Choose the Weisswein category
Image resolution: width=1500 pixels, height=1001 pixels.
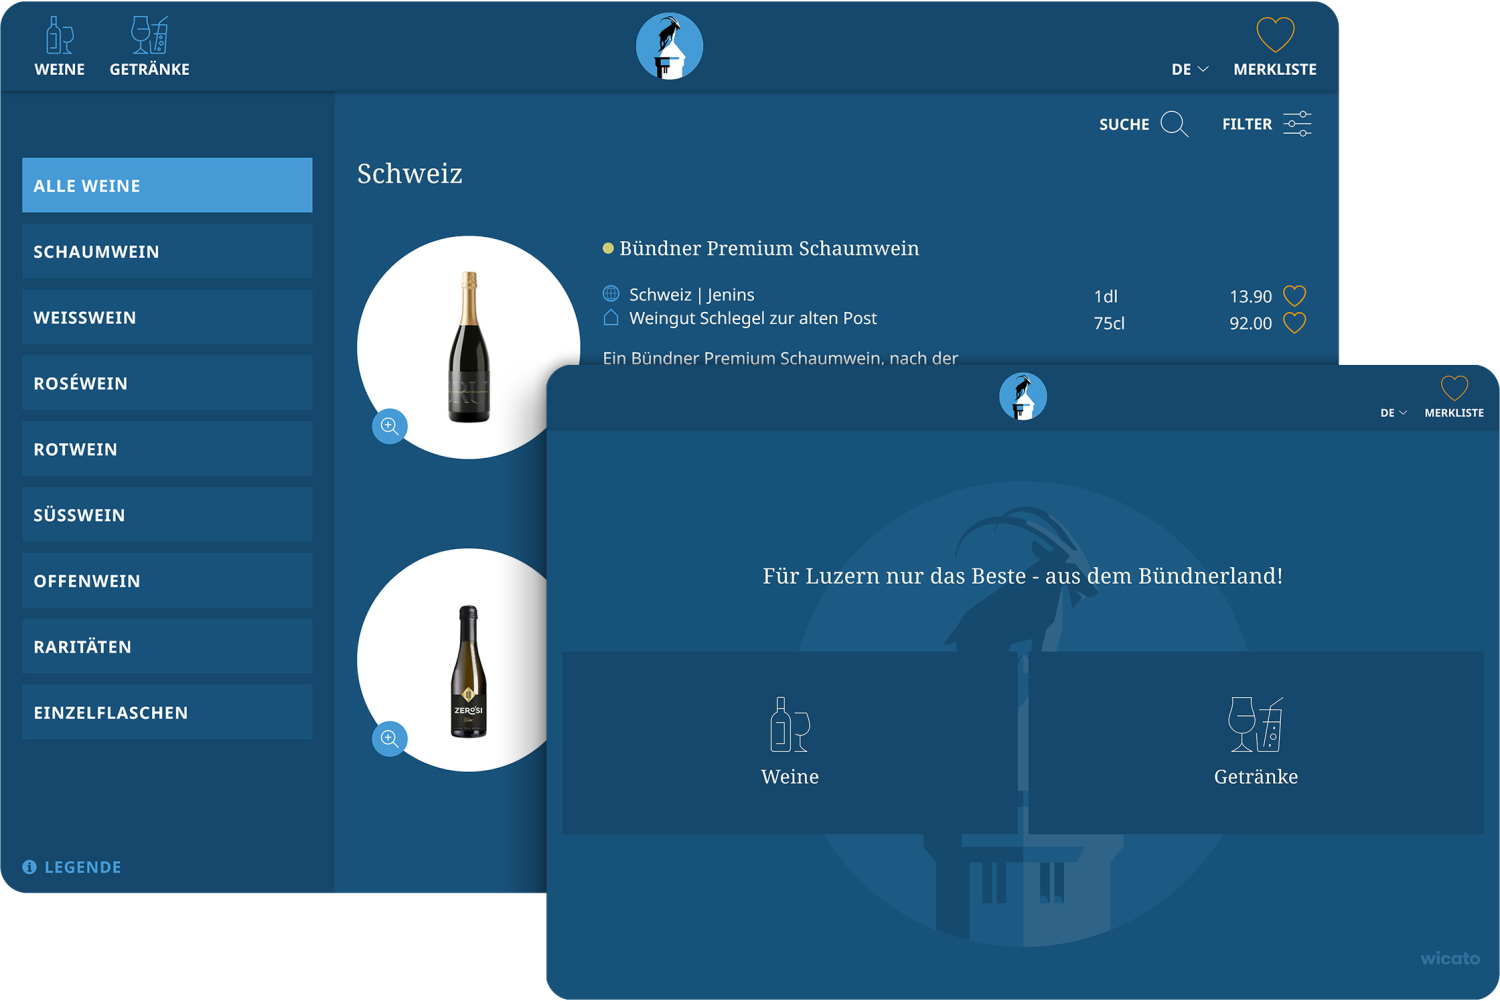167,317
